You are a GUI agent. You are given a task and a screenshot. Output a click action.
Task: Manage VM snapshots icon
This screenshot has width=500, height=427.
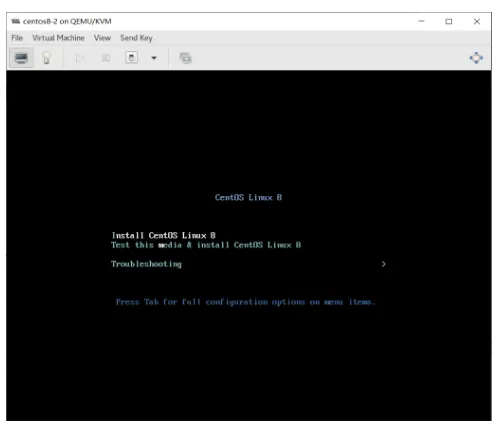tap(186, 58)
